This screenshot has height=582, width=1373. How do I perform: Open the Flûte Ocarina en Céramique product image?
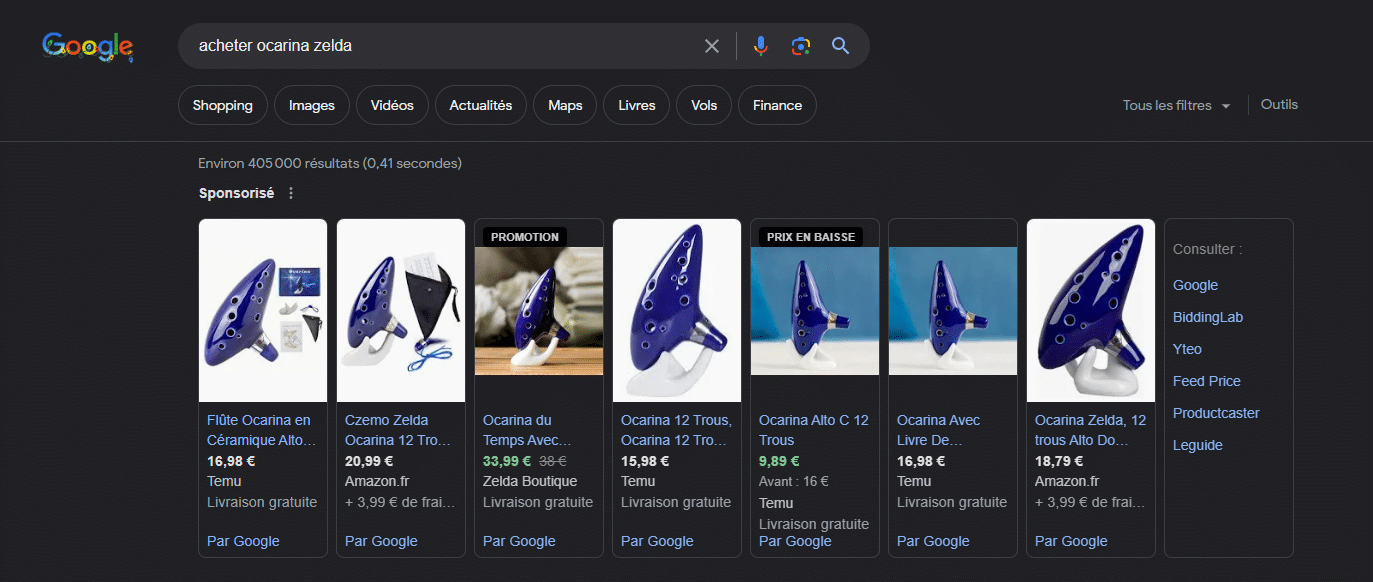(263, 310)
